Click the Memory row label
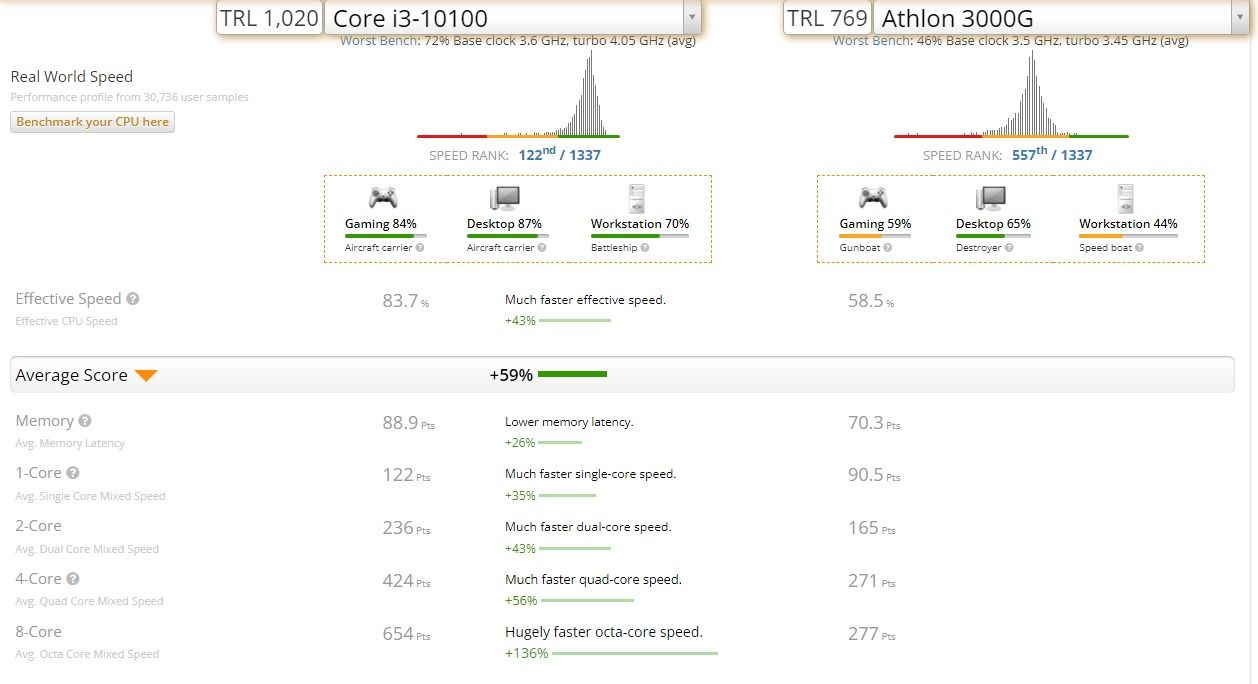1258x684 pixels. coord(44,421)
